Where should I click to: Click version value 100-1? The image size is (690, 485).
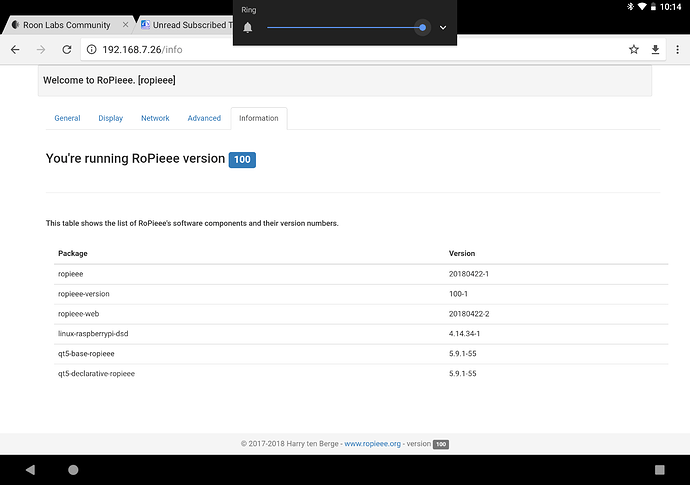click(458, 294)
